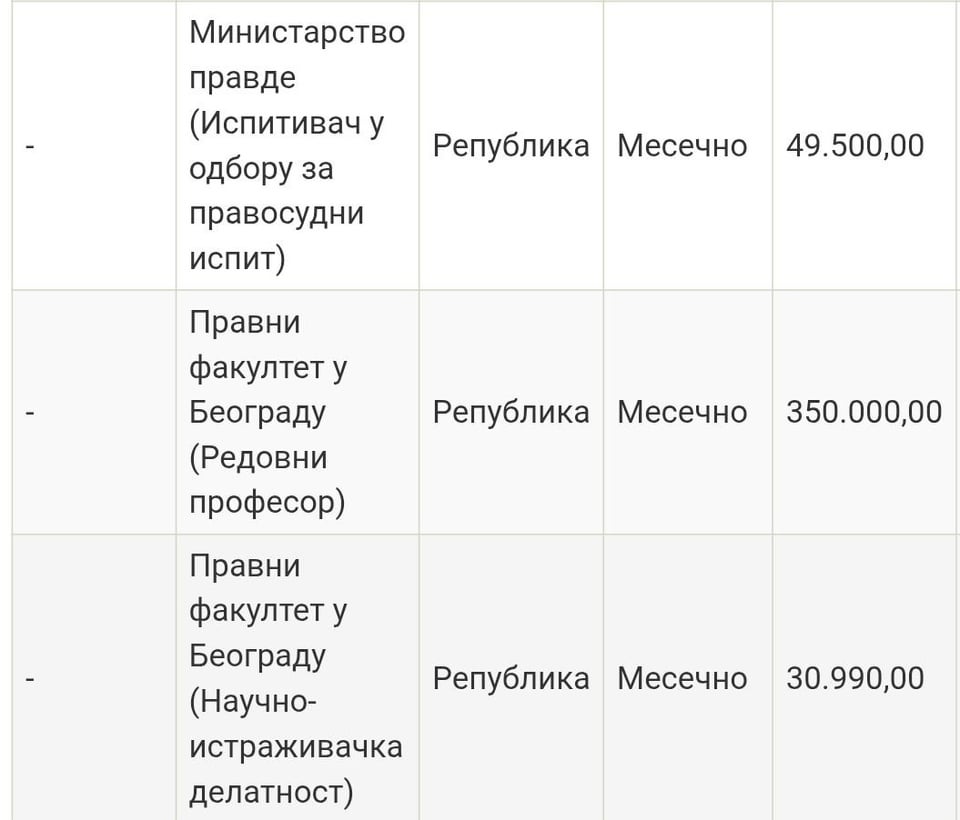Click Правни факултет above Редовни професор

[x=267, y=345]
